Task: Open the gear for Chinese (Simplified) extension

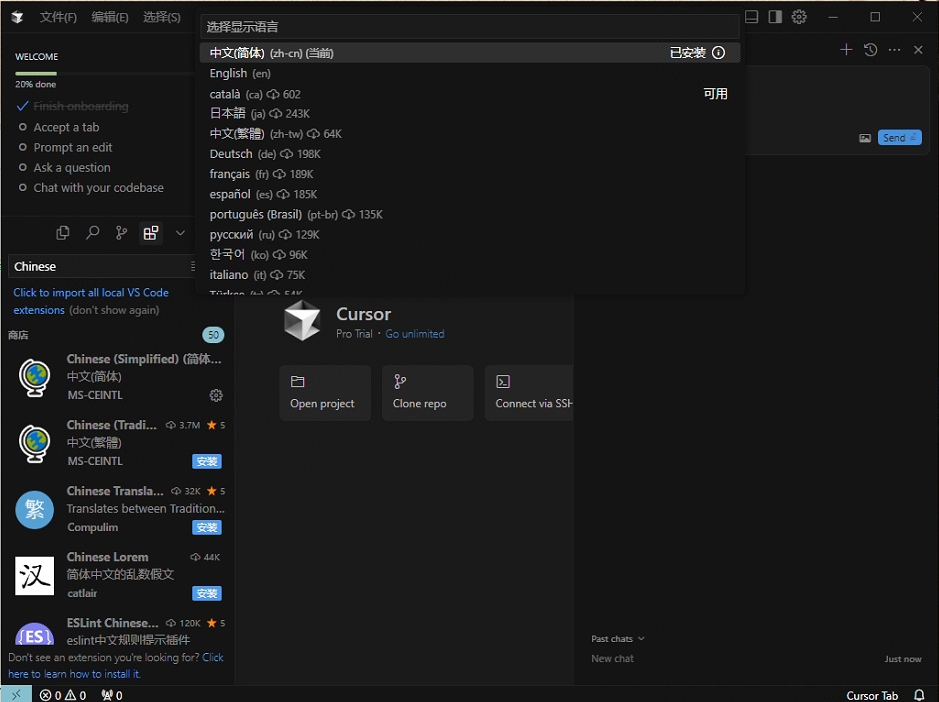Action: click(x=216, y=395)
